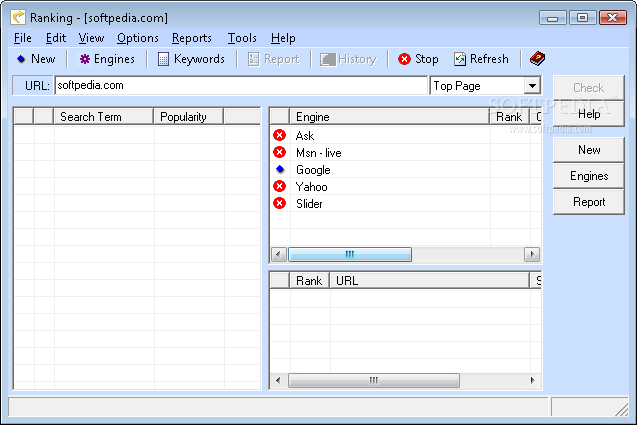Click the New side button
The height and width of the screenshot is (425, 637).
pos(588,150)
